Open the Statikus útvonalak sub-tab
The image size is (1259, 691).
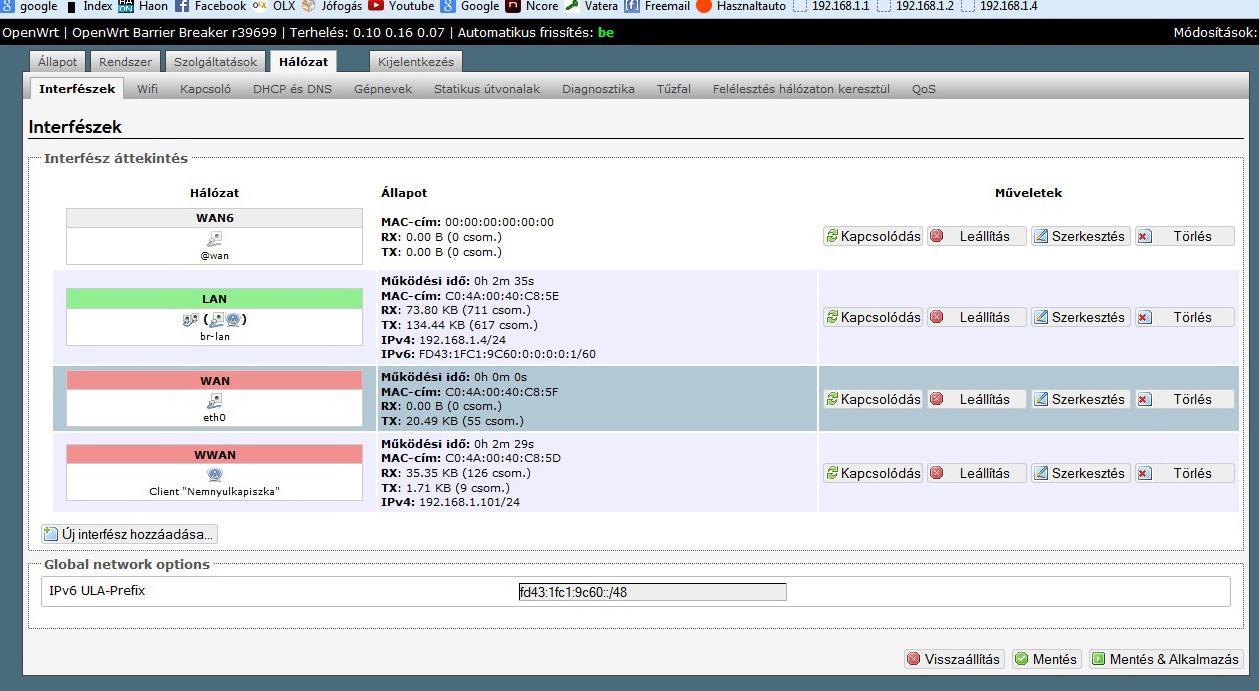tap(487, 89)
